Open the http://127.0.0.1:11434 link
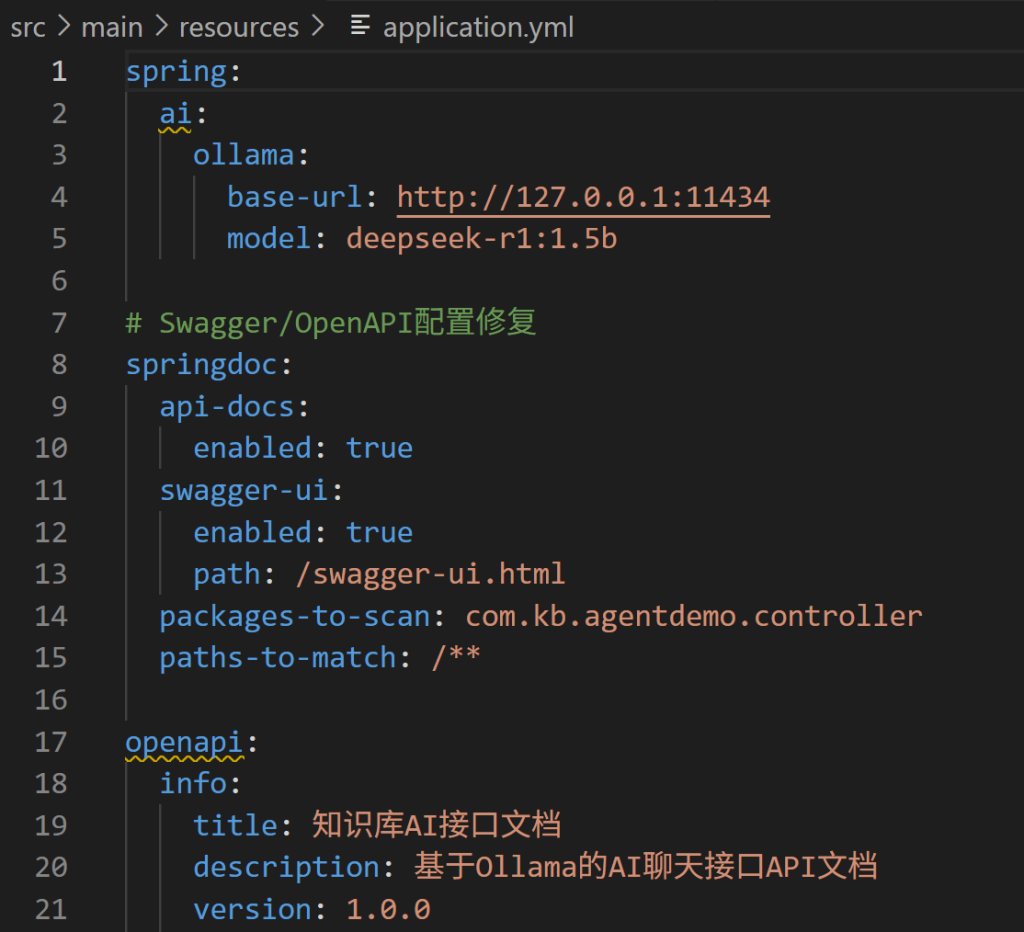This screenshot has width=1024, height=932. [x=583, y=197]
